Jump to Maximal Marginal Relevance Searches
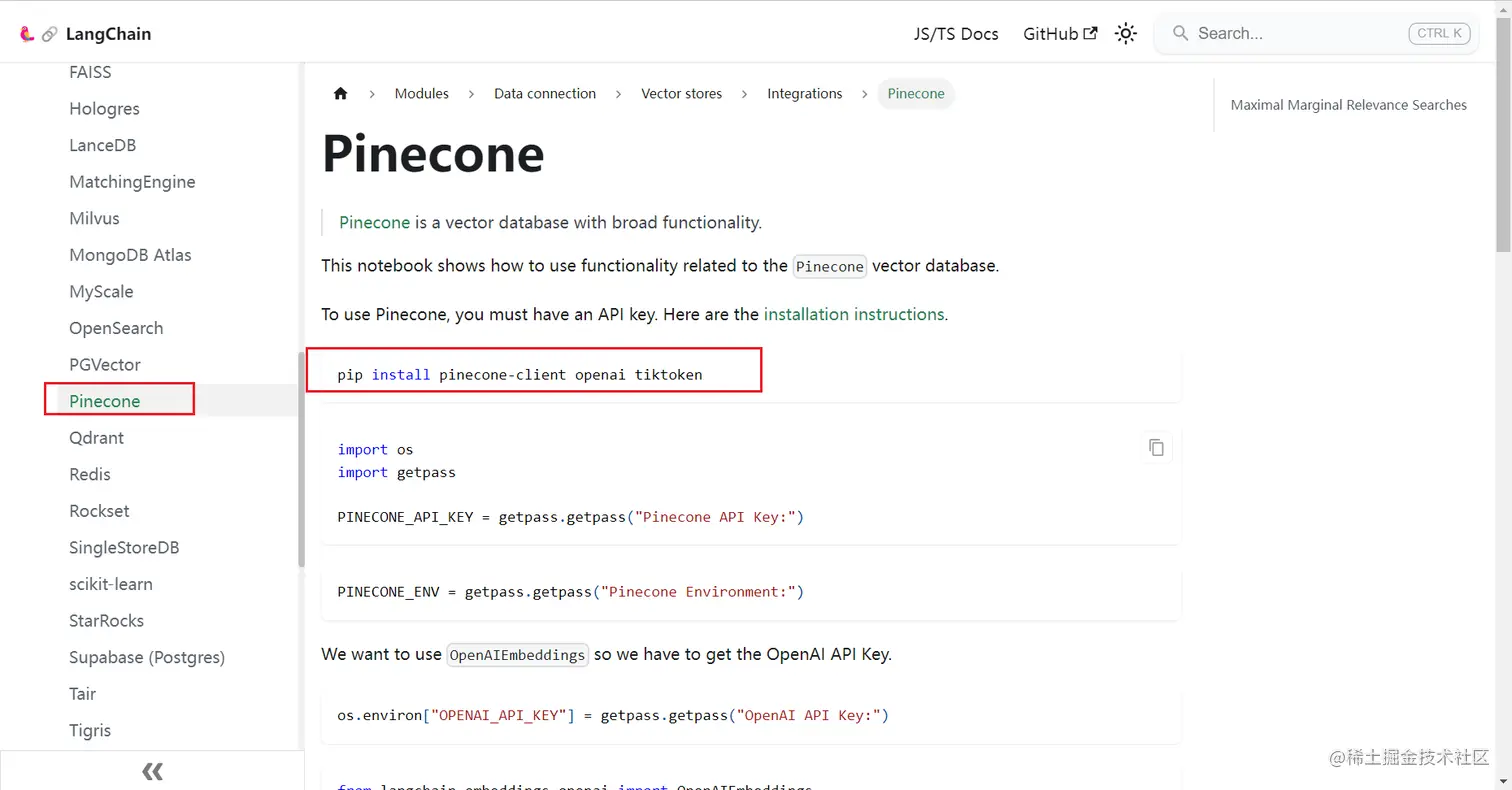This screenshot has width=1512, height=790. [x=1349, y=105]
